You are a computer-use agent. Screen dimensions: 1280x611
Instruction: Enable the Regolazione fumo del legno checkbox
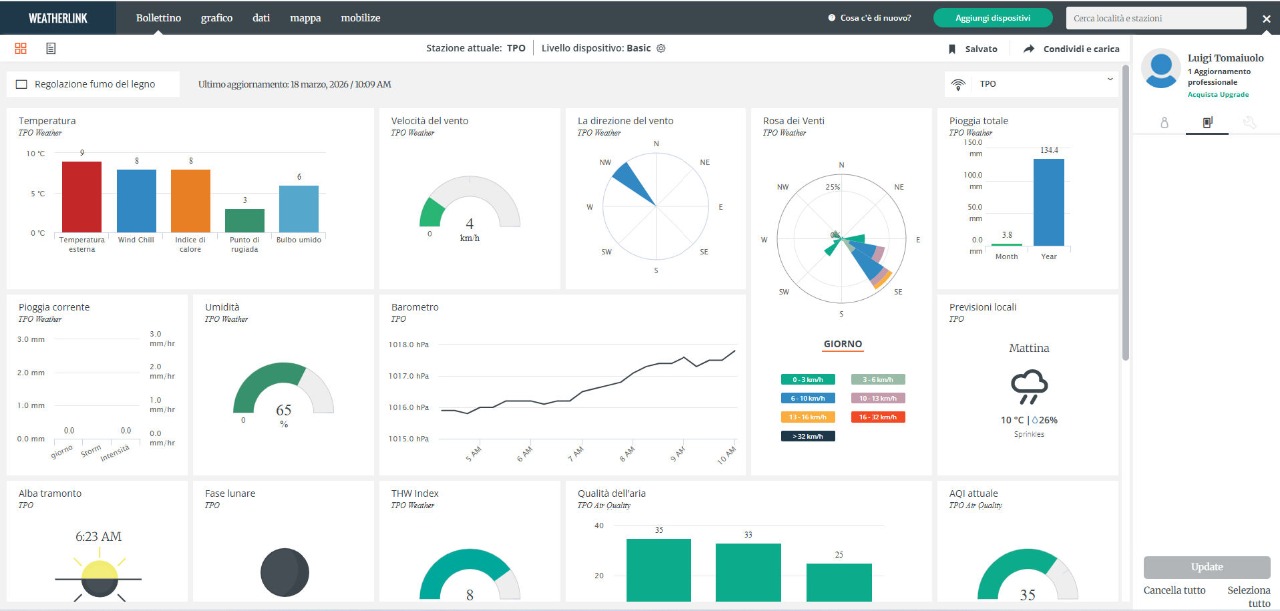pyautogui.click(x=22, y=85)
